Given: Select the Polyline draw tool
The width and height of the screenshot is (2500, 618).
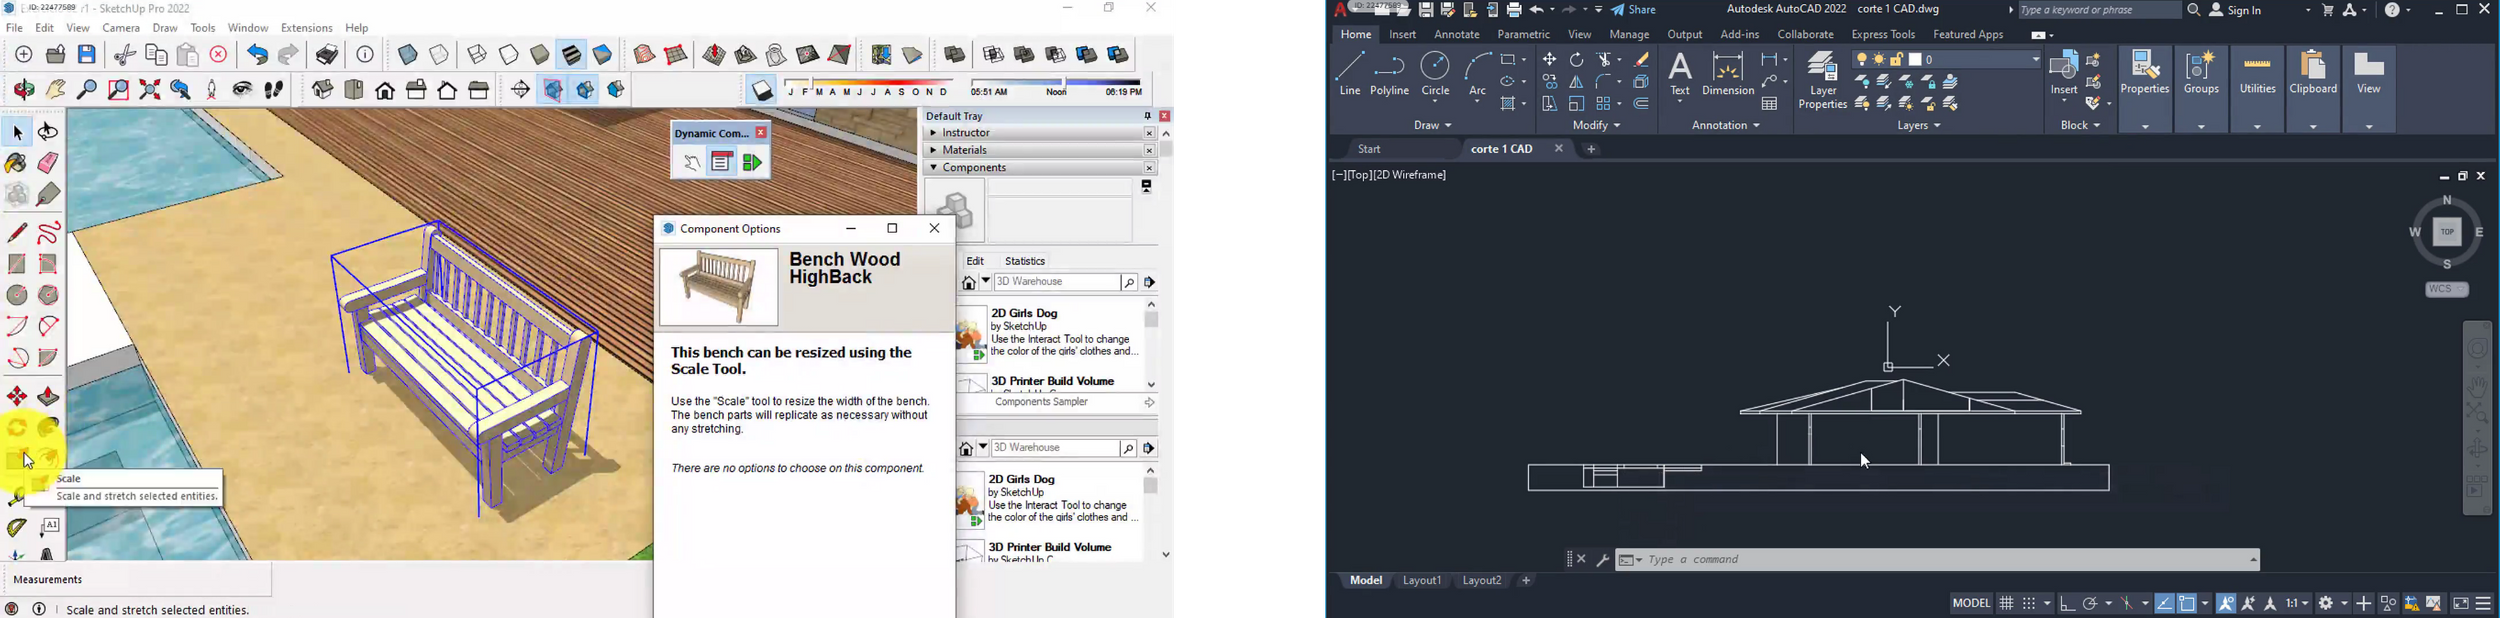Looking at the screenshot, I should click(1389, 76).
